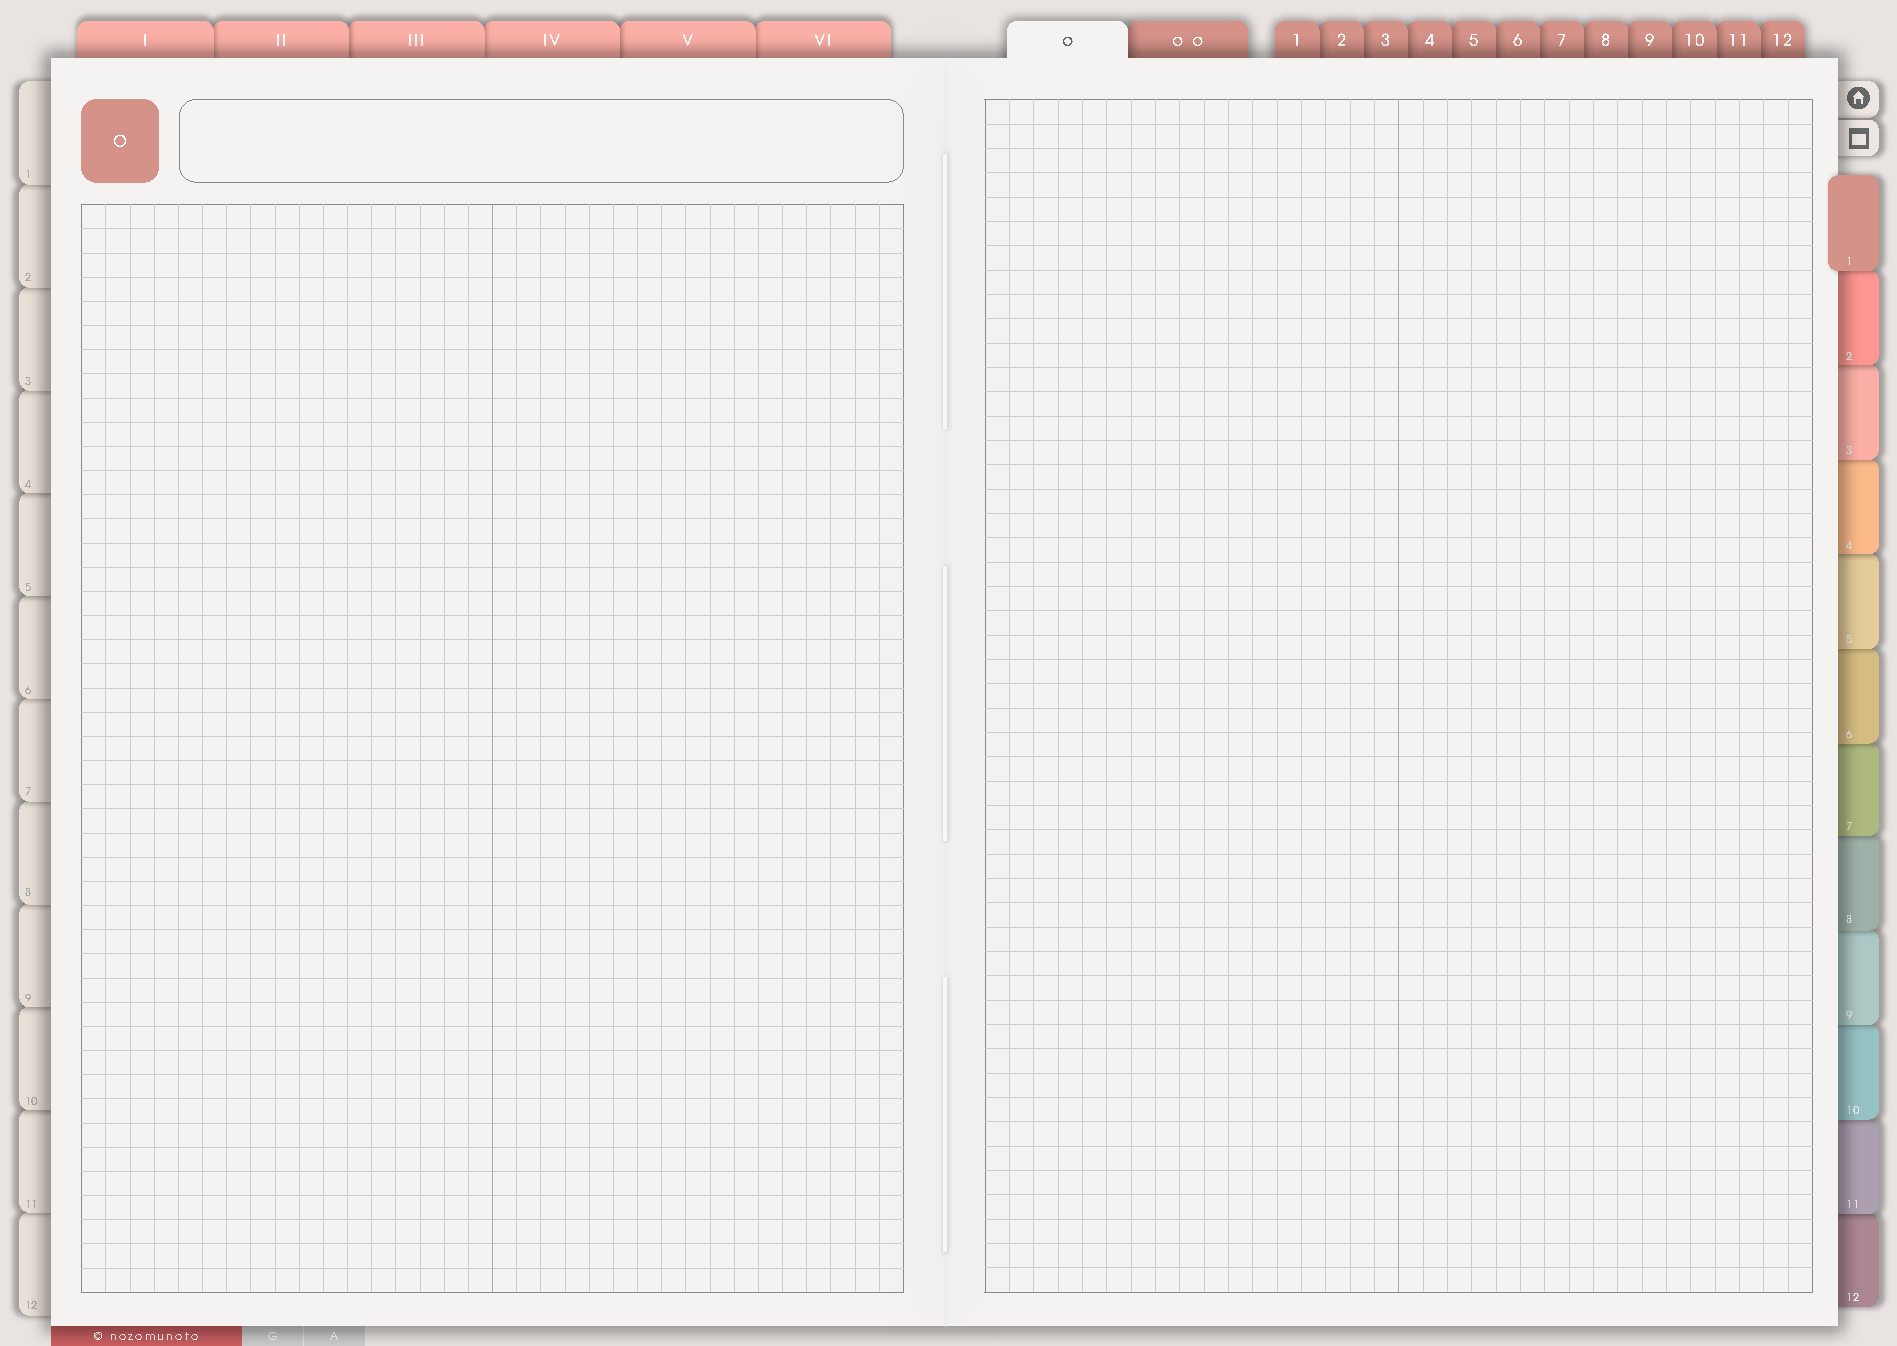This screenshot has width=1897, height=1346.
Task: Open left edge tab 5
Action: pyautogui.click(x=35, y=545)
